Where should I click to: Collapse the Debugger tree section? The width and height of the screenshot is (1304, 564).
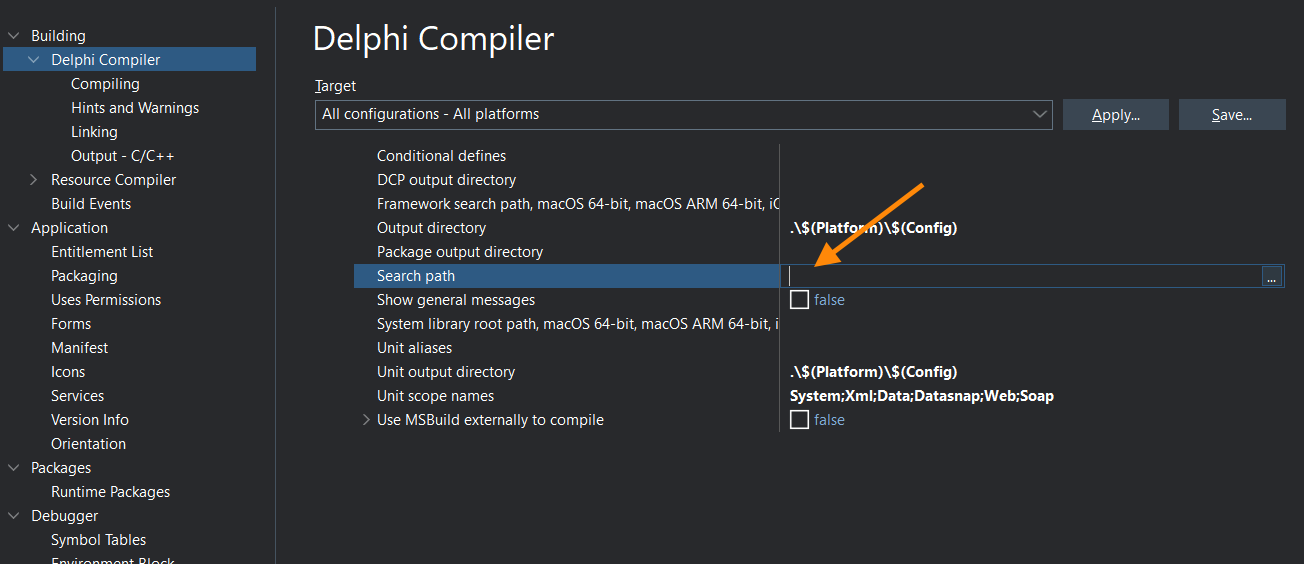coord(14,516)
